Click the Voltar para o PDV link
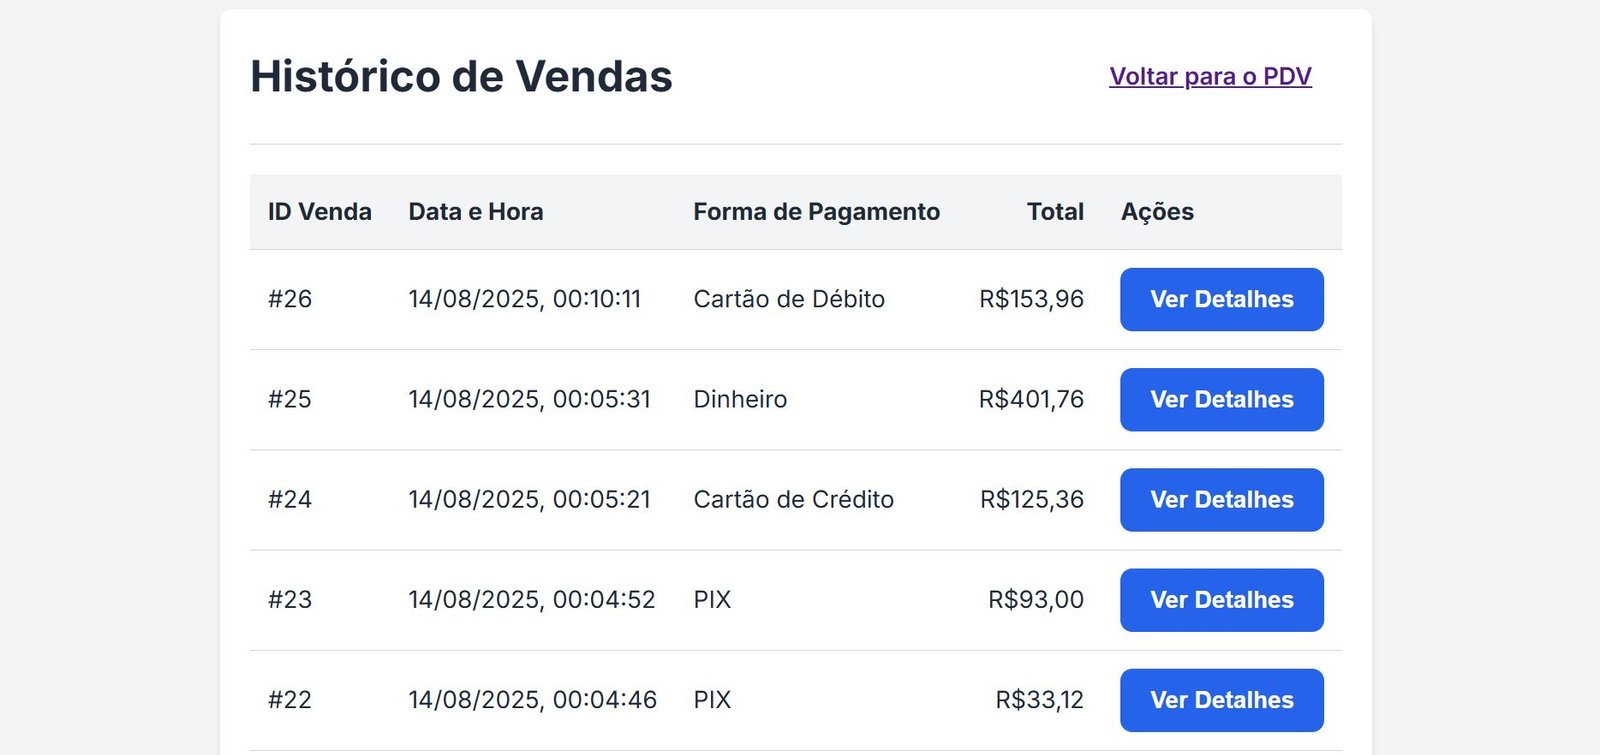The width and height of the screenshot is (1600, 755). pos(1210,77)
